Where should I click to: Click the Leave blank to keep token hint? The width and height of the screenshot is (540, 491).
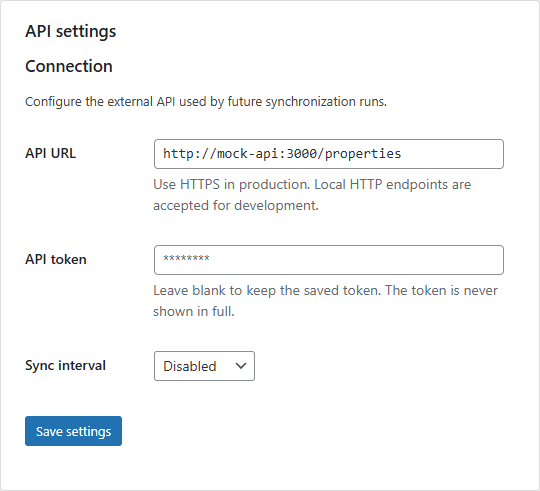(325, 291)
